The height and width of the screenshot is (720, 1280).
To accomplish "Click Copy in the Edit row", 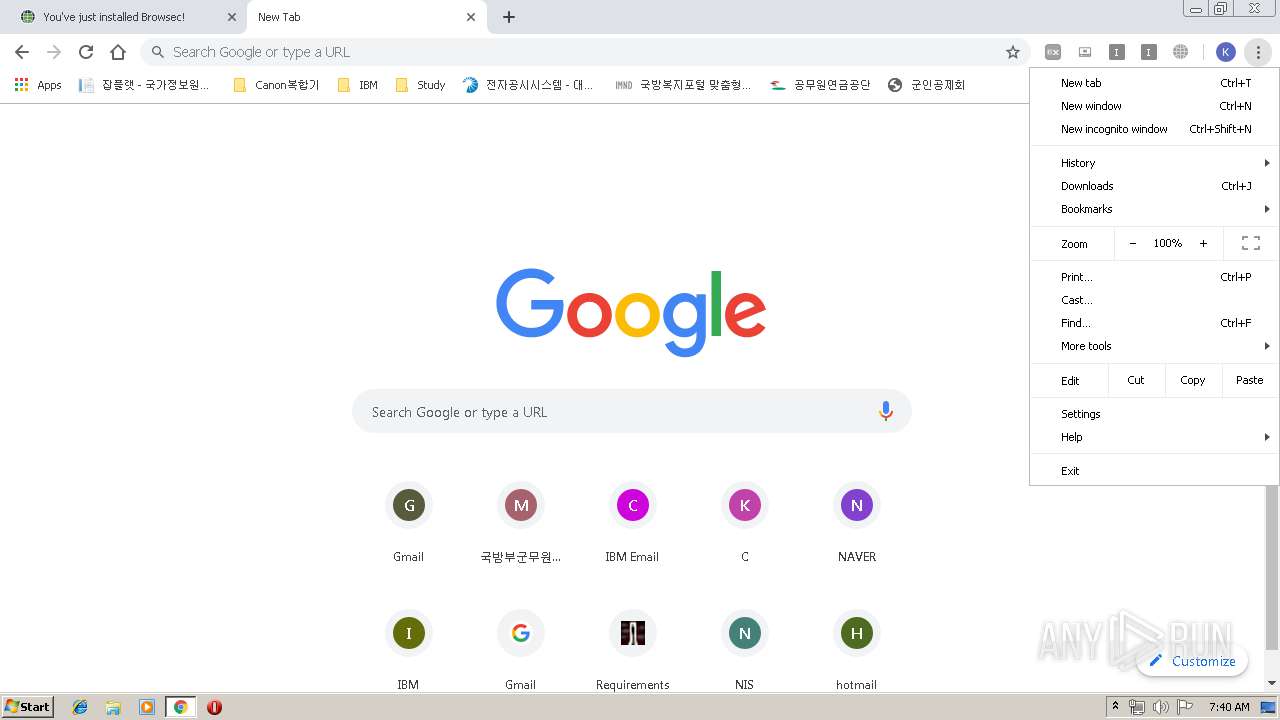I will (x=1193, y=380).
